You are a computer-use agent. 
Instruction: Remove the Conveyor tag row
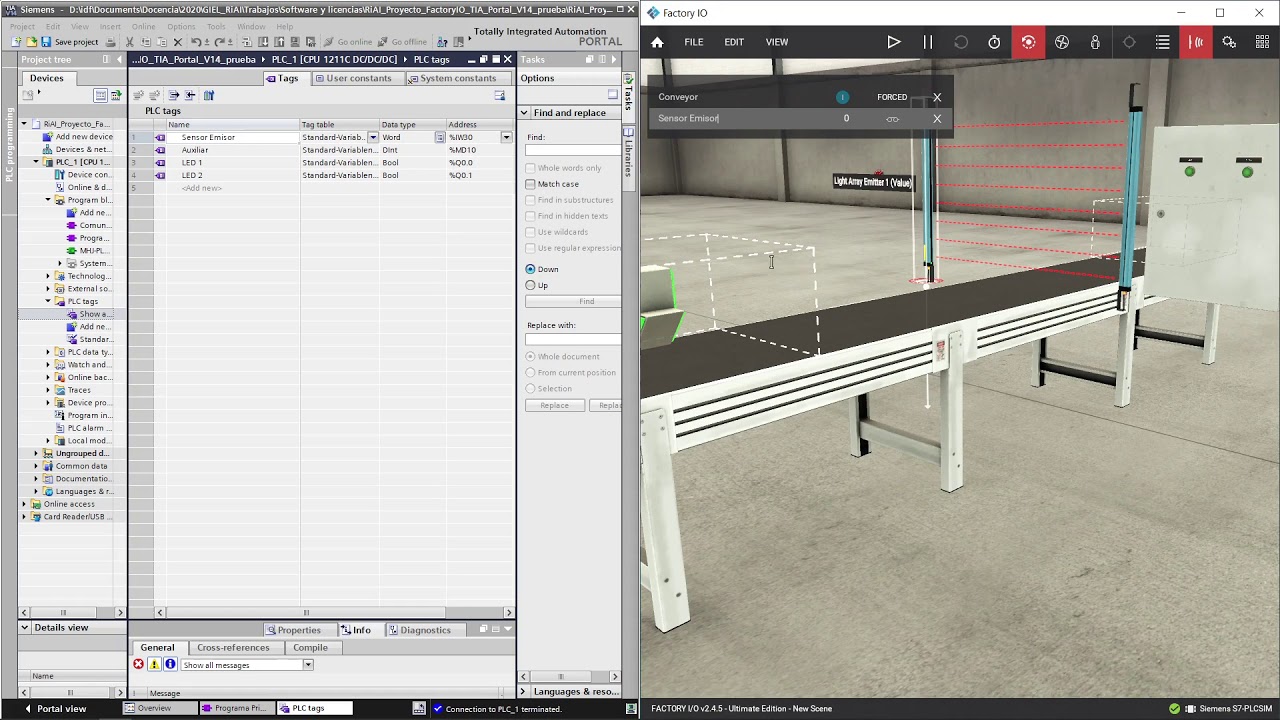point(937,97)
